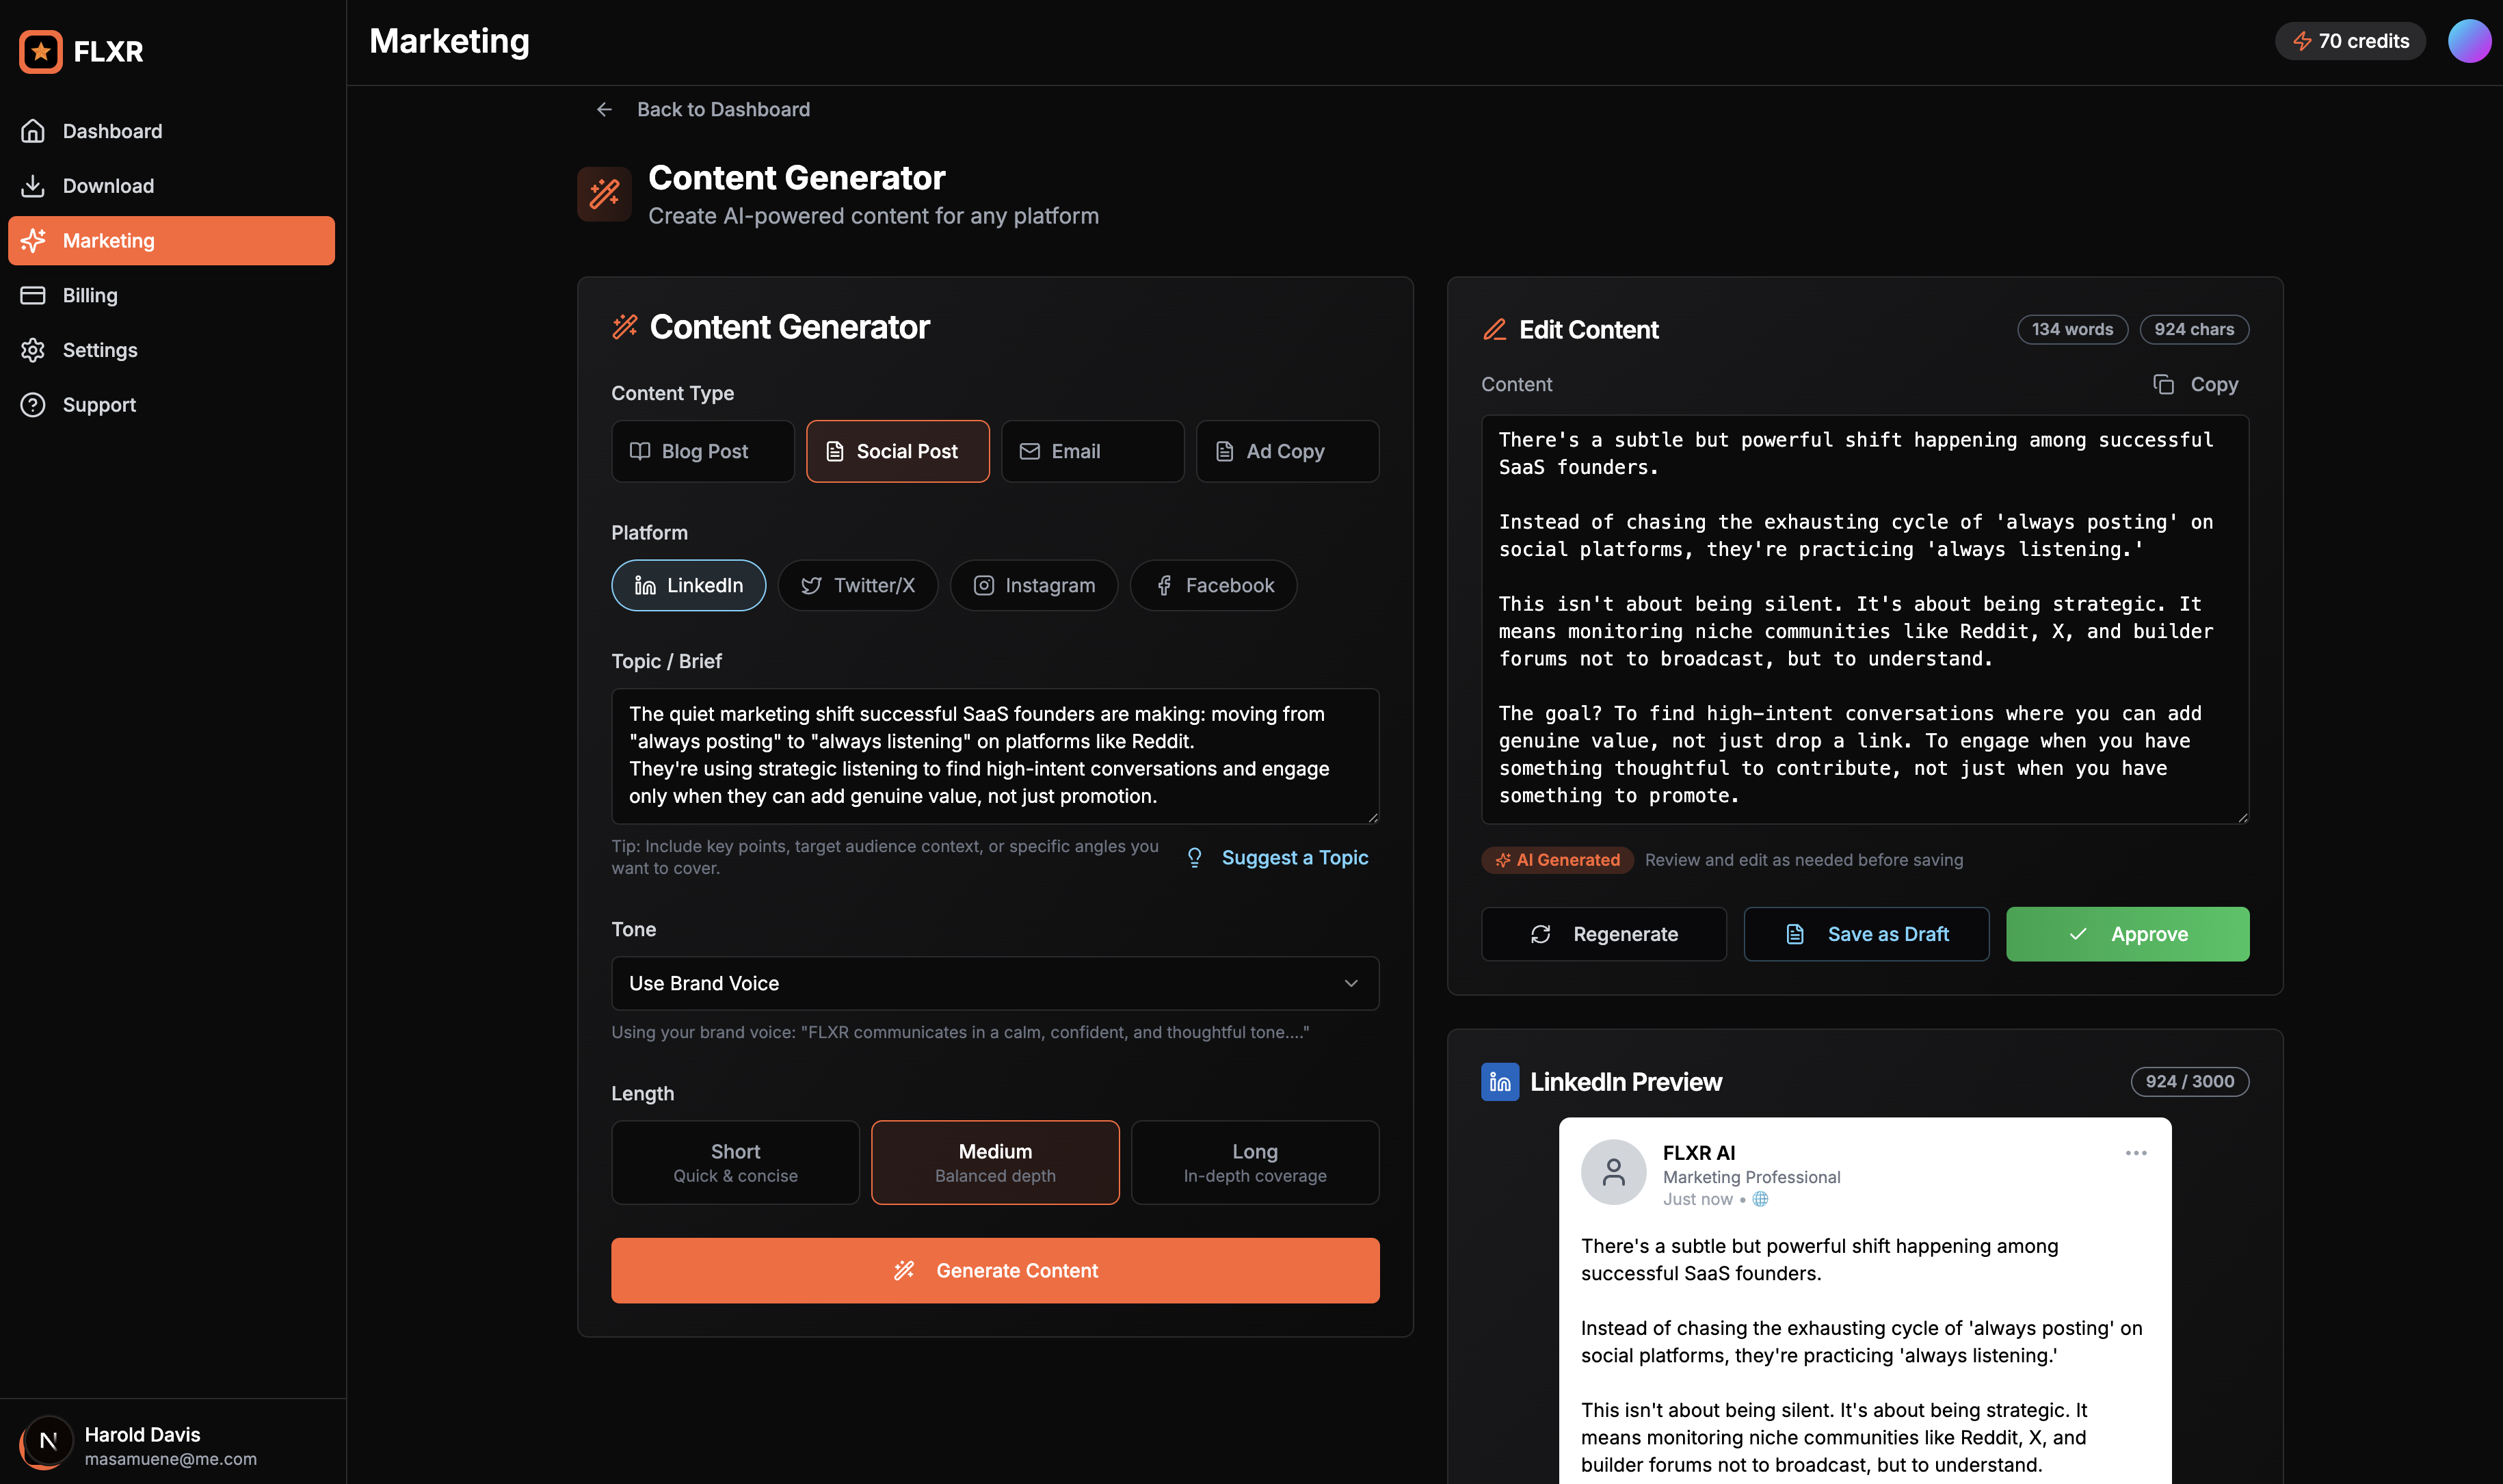Open Billing from the sidebar
The height and width of the screenshot is (1484, 2503).
click(90, 295)
